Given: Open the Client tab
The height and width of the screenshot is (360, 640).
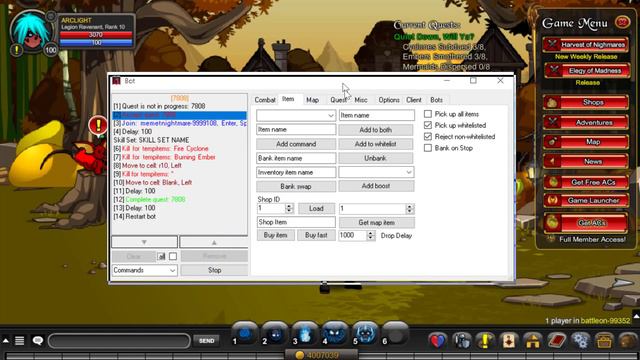Looking at the screenshot, I should 413,100.
